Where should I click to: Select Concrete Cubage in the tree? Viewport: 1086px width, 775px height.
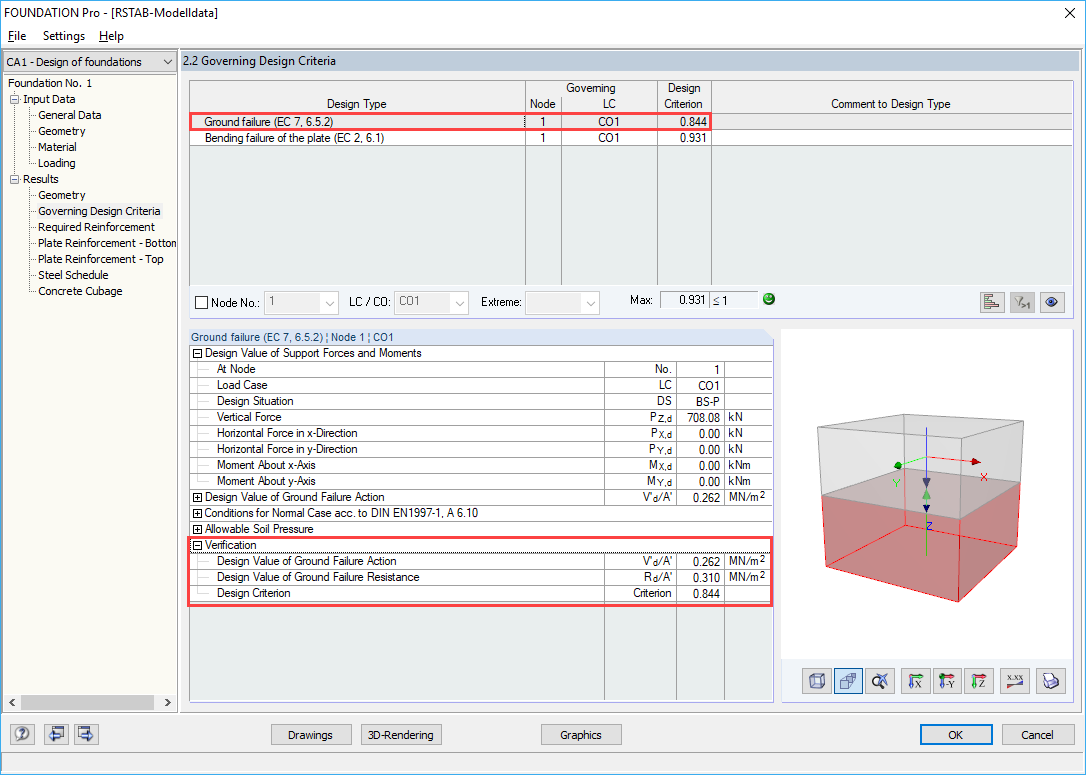point(80,291)
